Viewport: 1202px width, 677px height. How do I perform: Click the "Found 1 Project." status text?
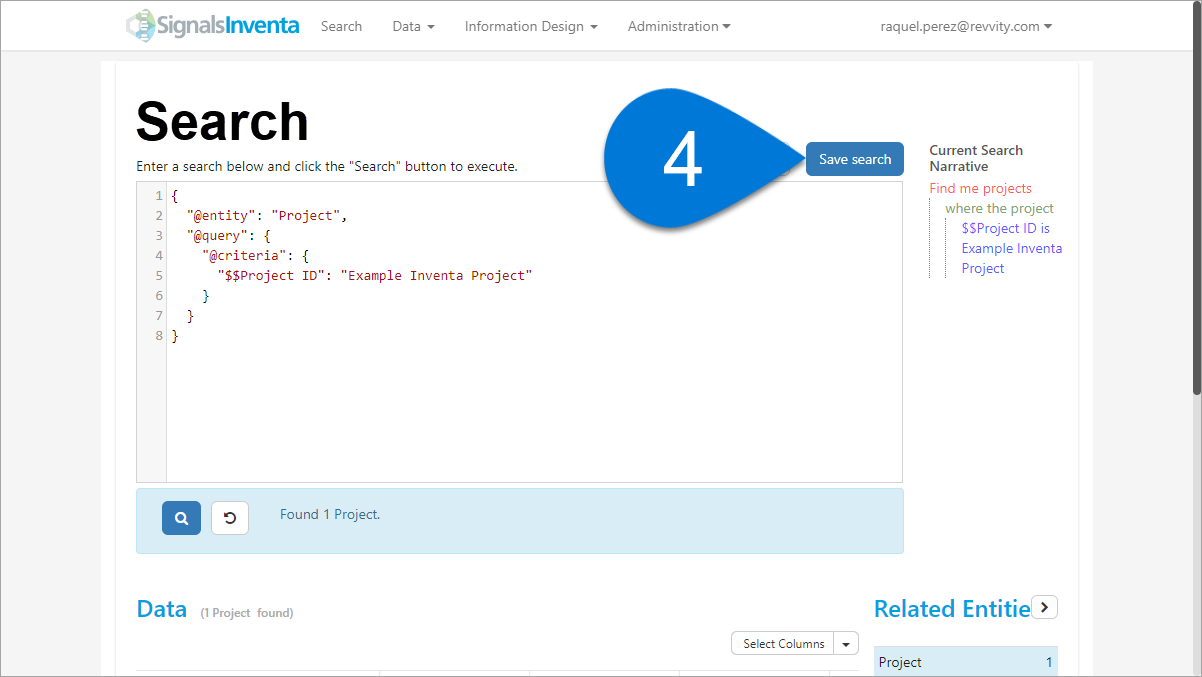[330, 514]
